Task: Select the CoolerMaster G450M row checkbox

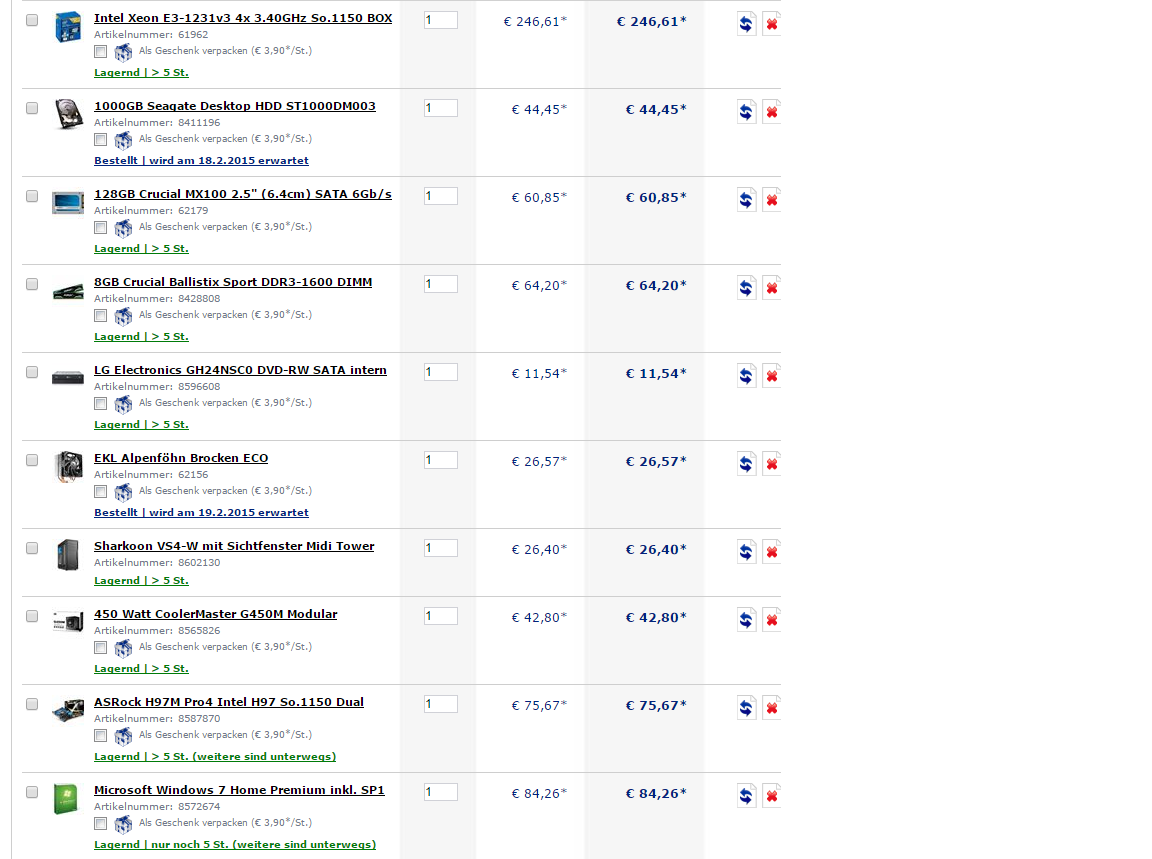Action: (x=32, y=616)
